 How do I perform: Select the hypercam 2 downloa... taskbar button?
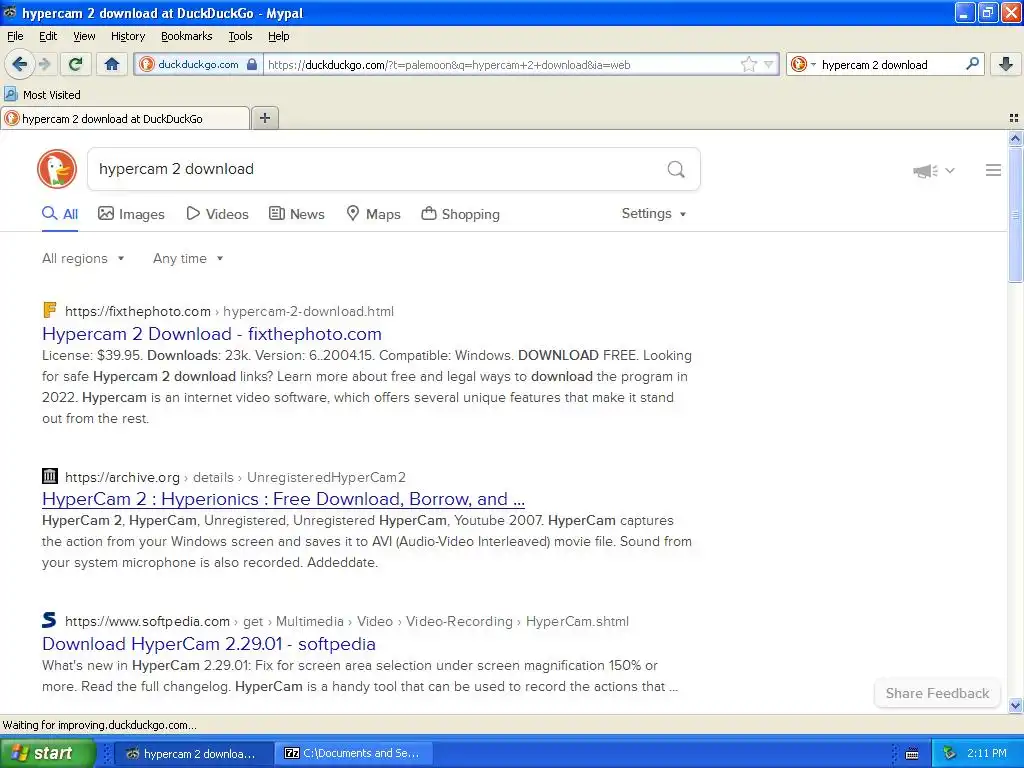pyautogui.click(x=193, y=754)
